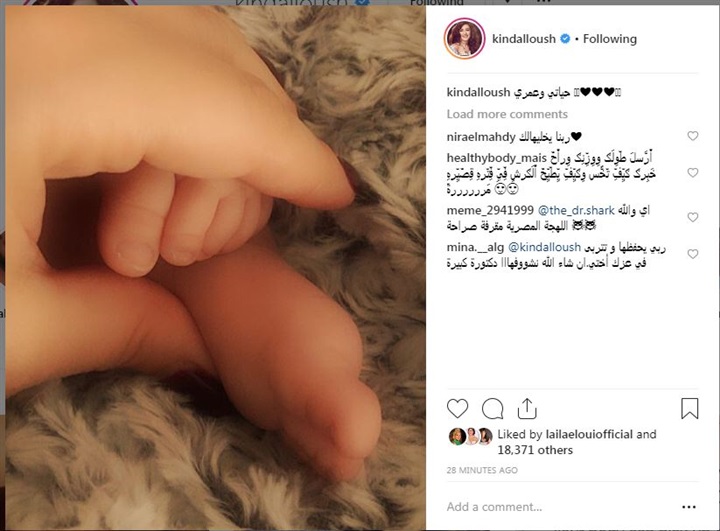This screenshot has height=531, width=720.
Task: Like the post with the heart icon
Action: [457, 408]
